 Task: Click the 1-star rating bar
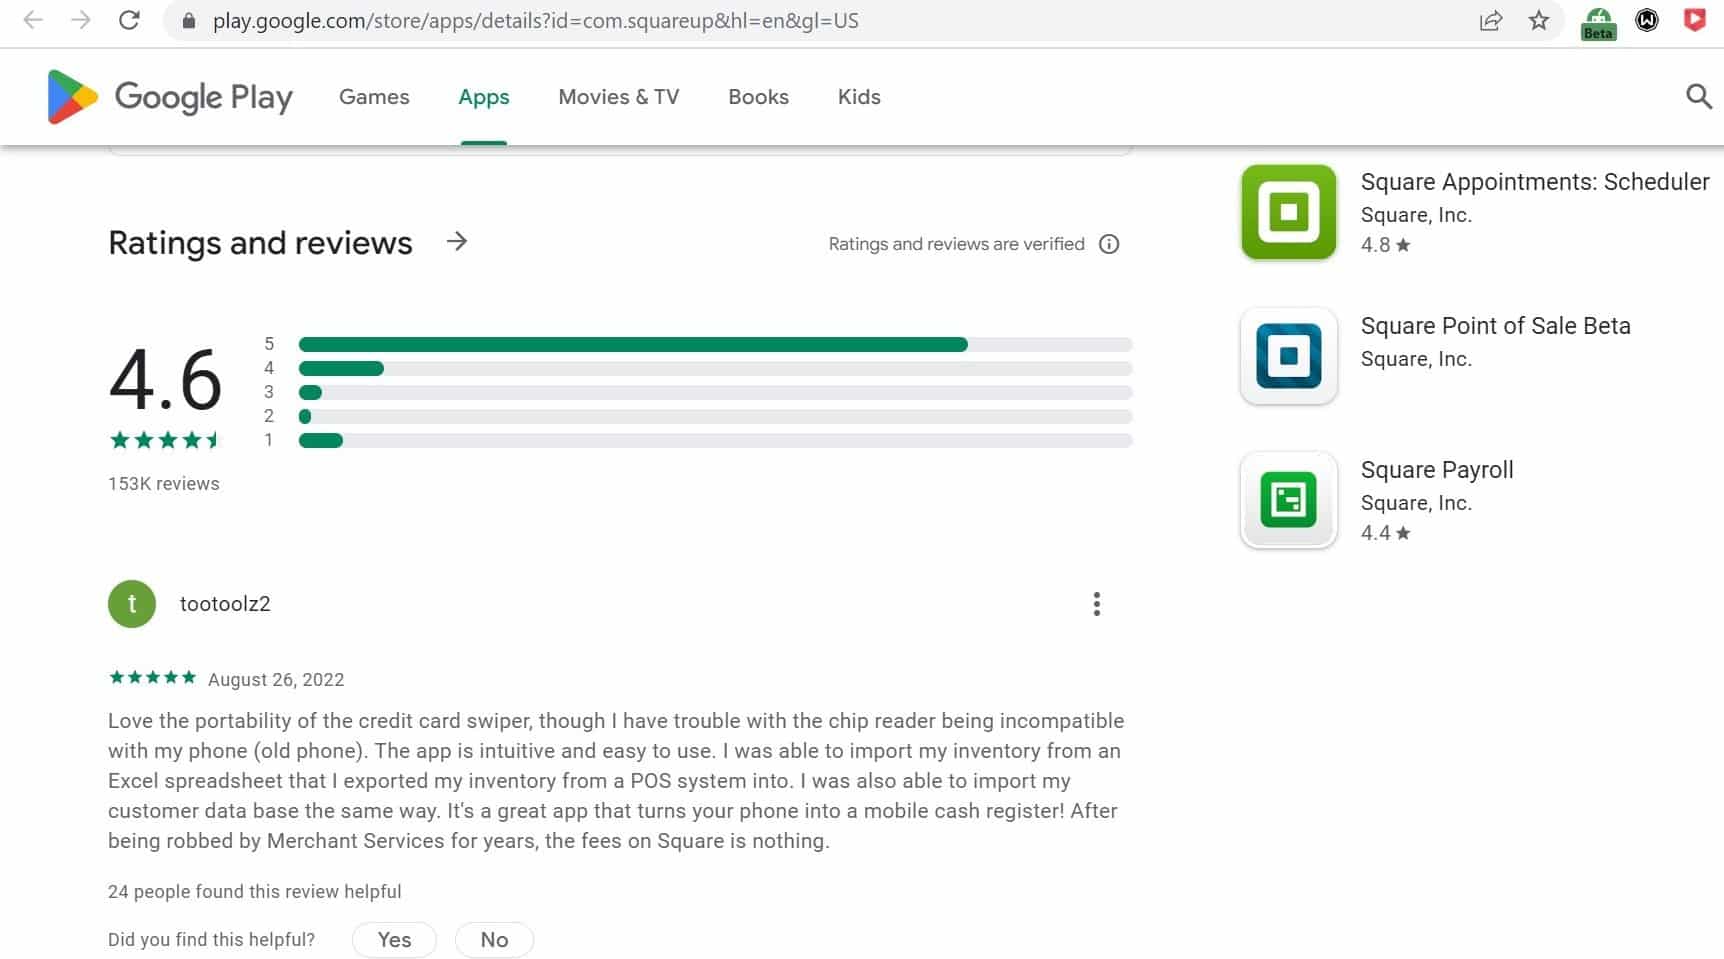point(715,440)
